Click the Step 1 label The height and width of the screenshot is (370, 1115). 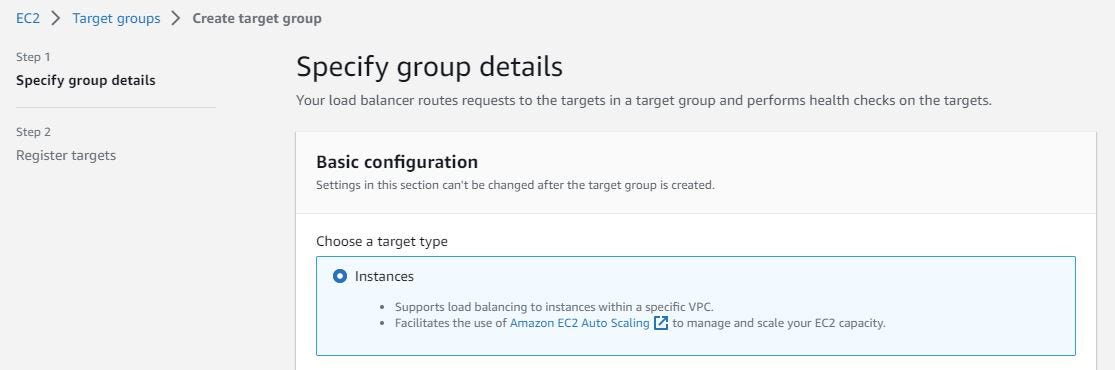point(33,57)
